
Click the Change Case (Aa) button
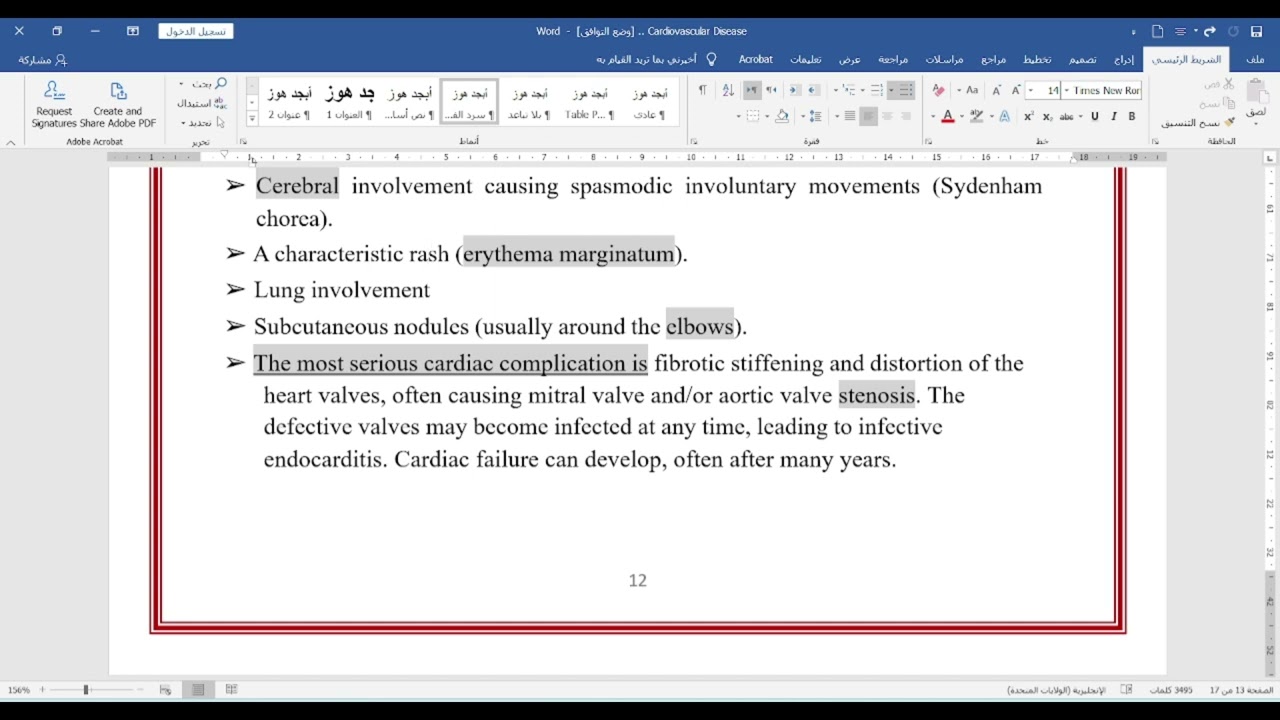coord(972,90)
